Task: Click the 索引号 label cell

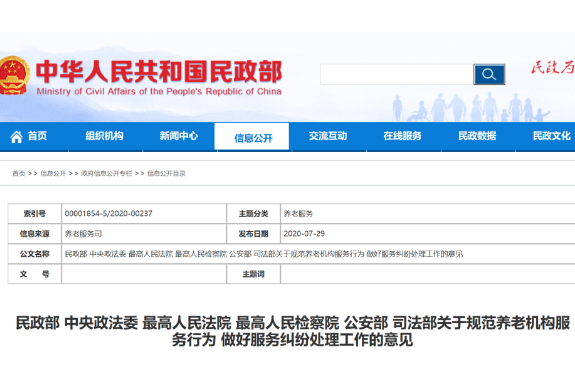Action: [35, 213]
